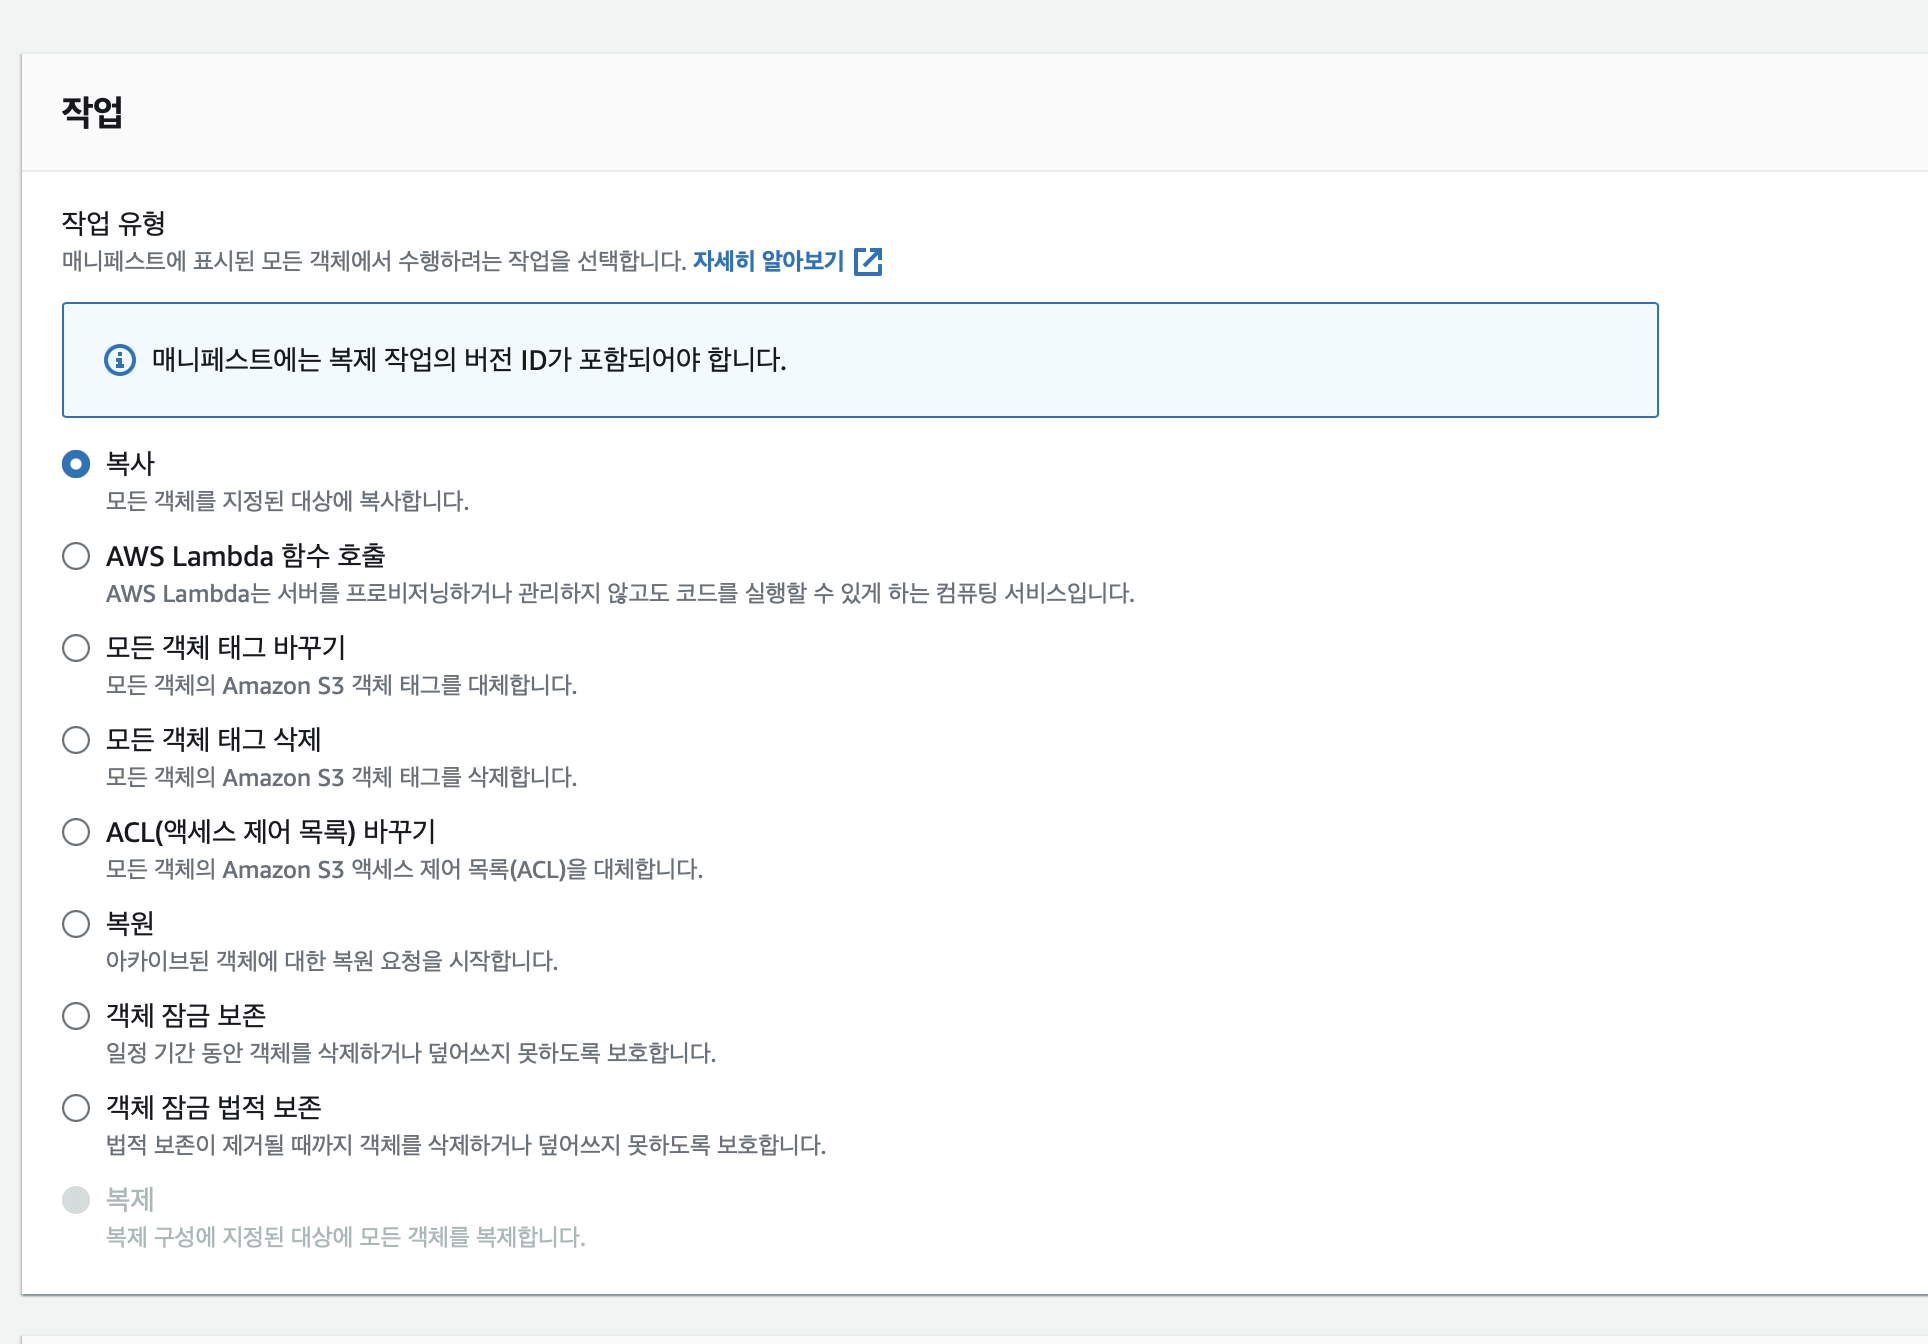Select the 복사 radio button
Screen dimensions: 1928x1344
click(x=76, y=464)
